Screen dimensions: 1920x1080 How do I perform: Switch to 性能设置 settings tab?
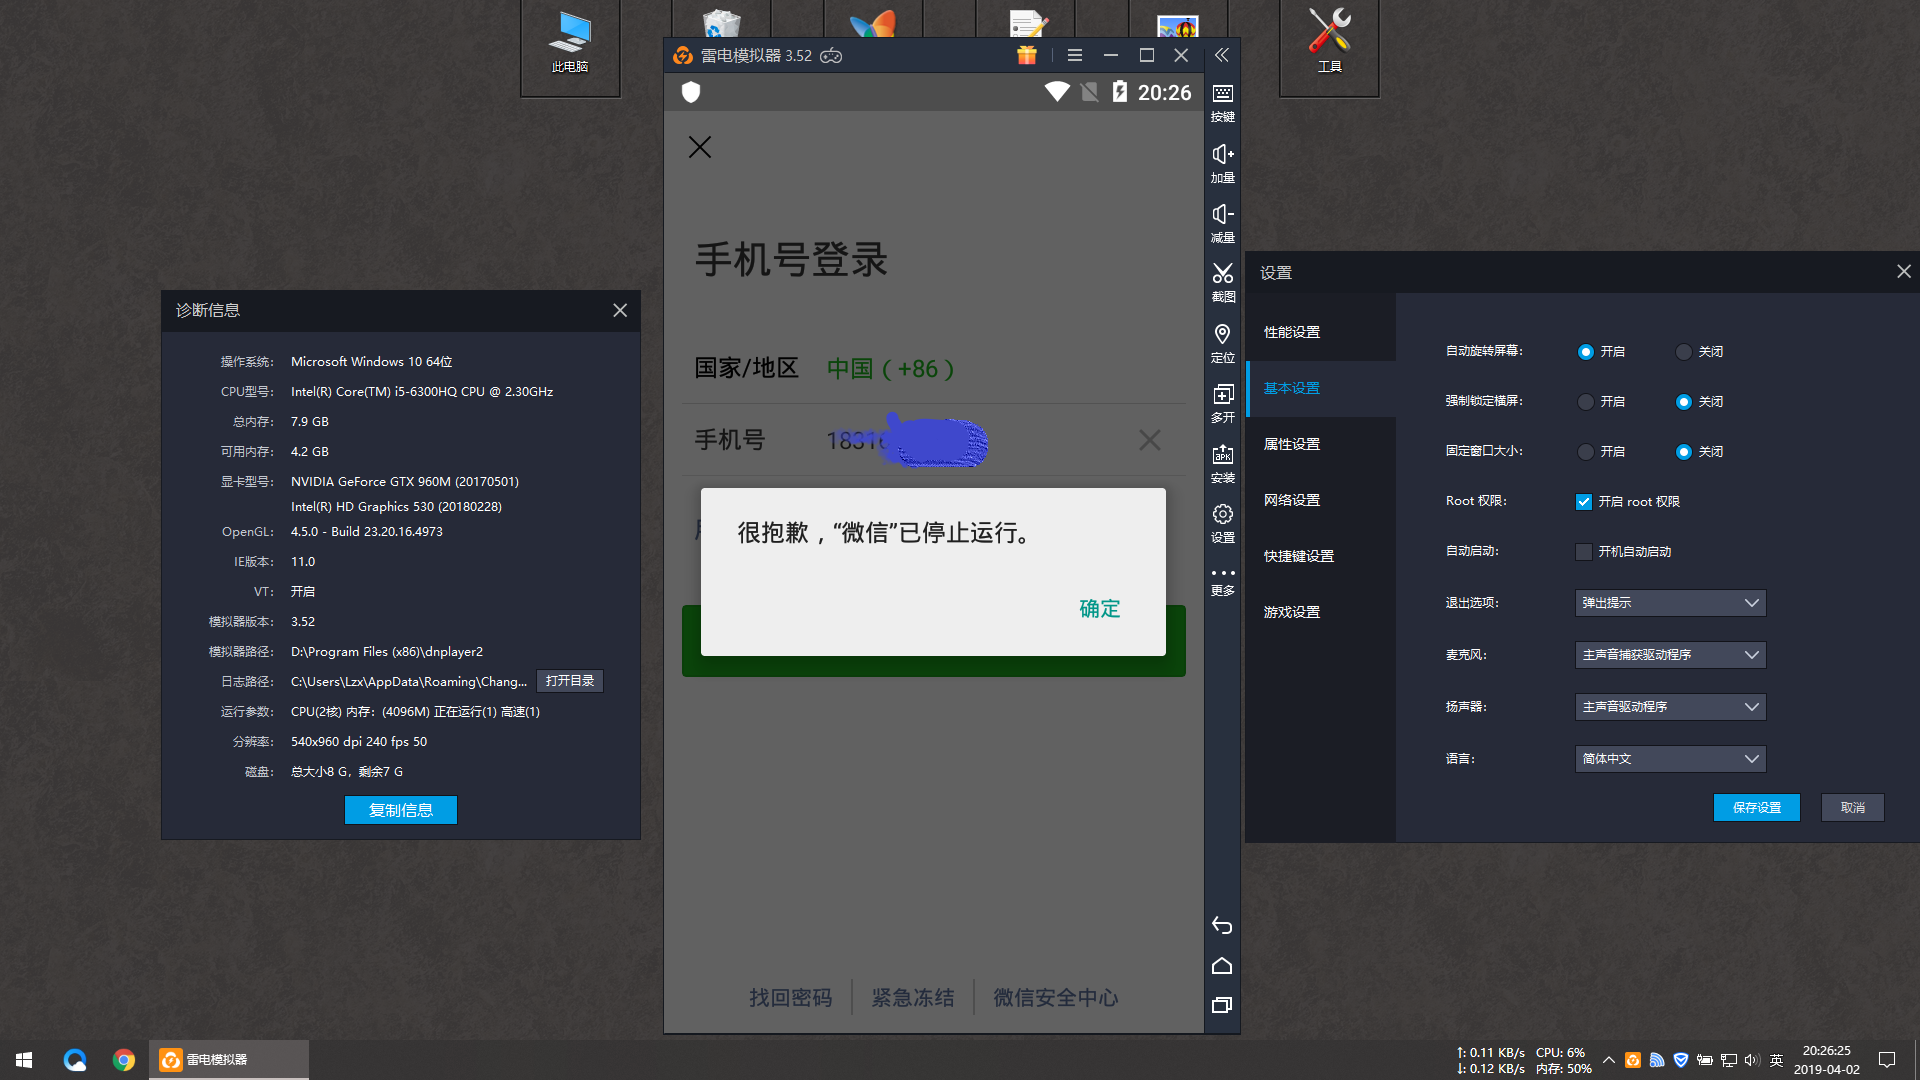[x=1292, y=332]
